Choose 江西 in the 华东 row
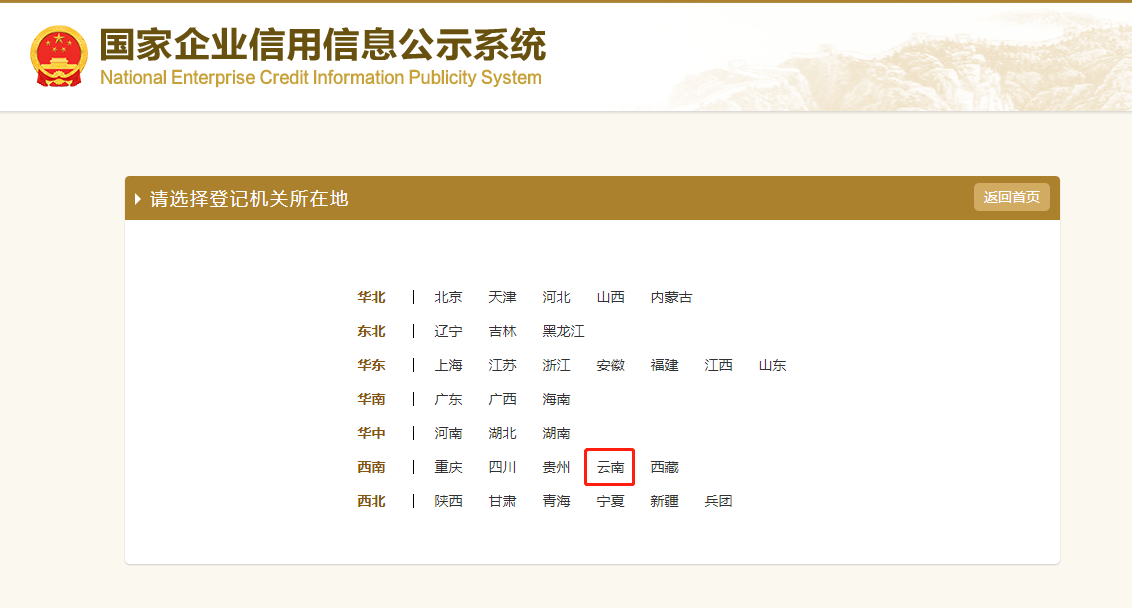The height and width of the screenshot is (608, 1132). click(x=718, y=365)
